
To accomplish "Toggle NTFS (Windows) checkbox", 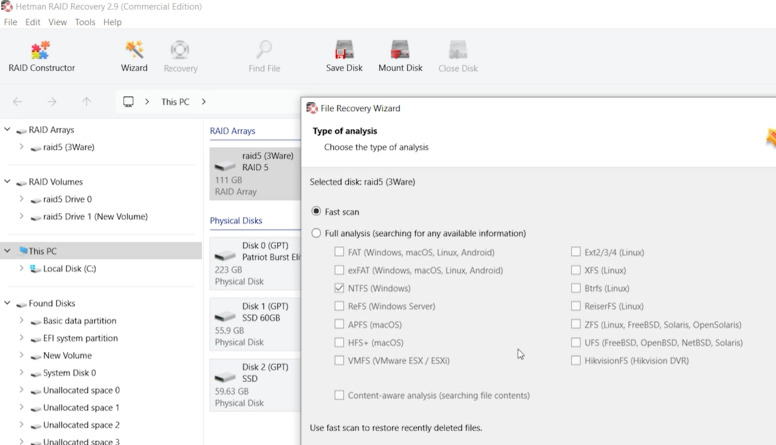I will (339, 288).
